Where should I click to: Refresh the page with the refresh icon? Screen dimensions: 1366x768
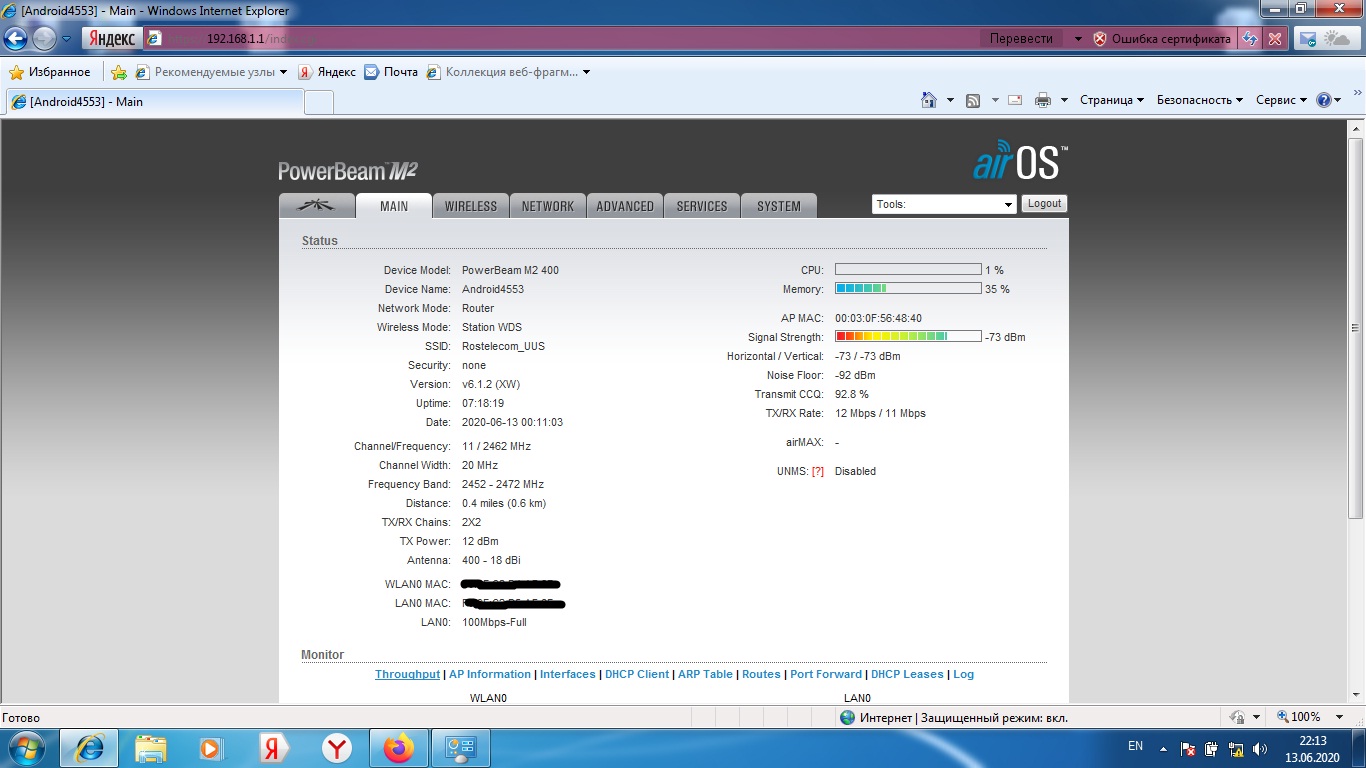(x=1249, y=39)
